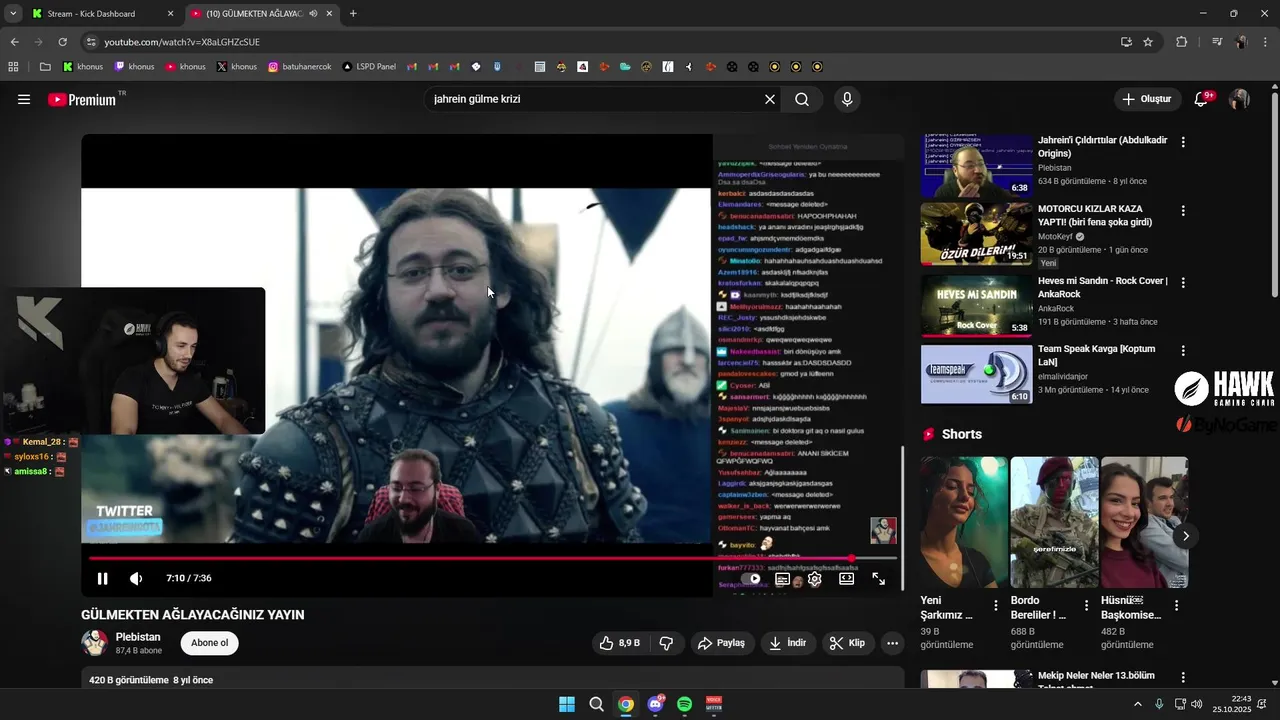Viewport: 1280px width, 720px height.
Task: Click the search magnifier button
Action: pos(802,99)
